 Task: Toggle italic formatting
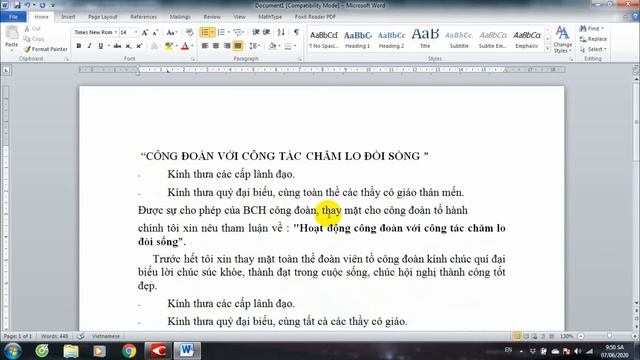pyautogui.click(x=89, y=46)
